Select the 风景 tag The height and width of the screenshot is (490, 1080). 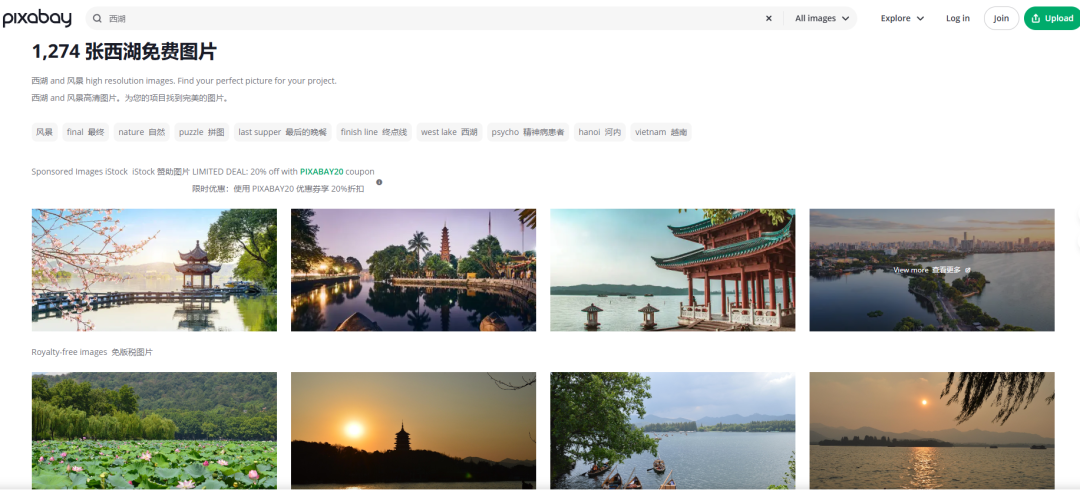[x=44, y=132]
